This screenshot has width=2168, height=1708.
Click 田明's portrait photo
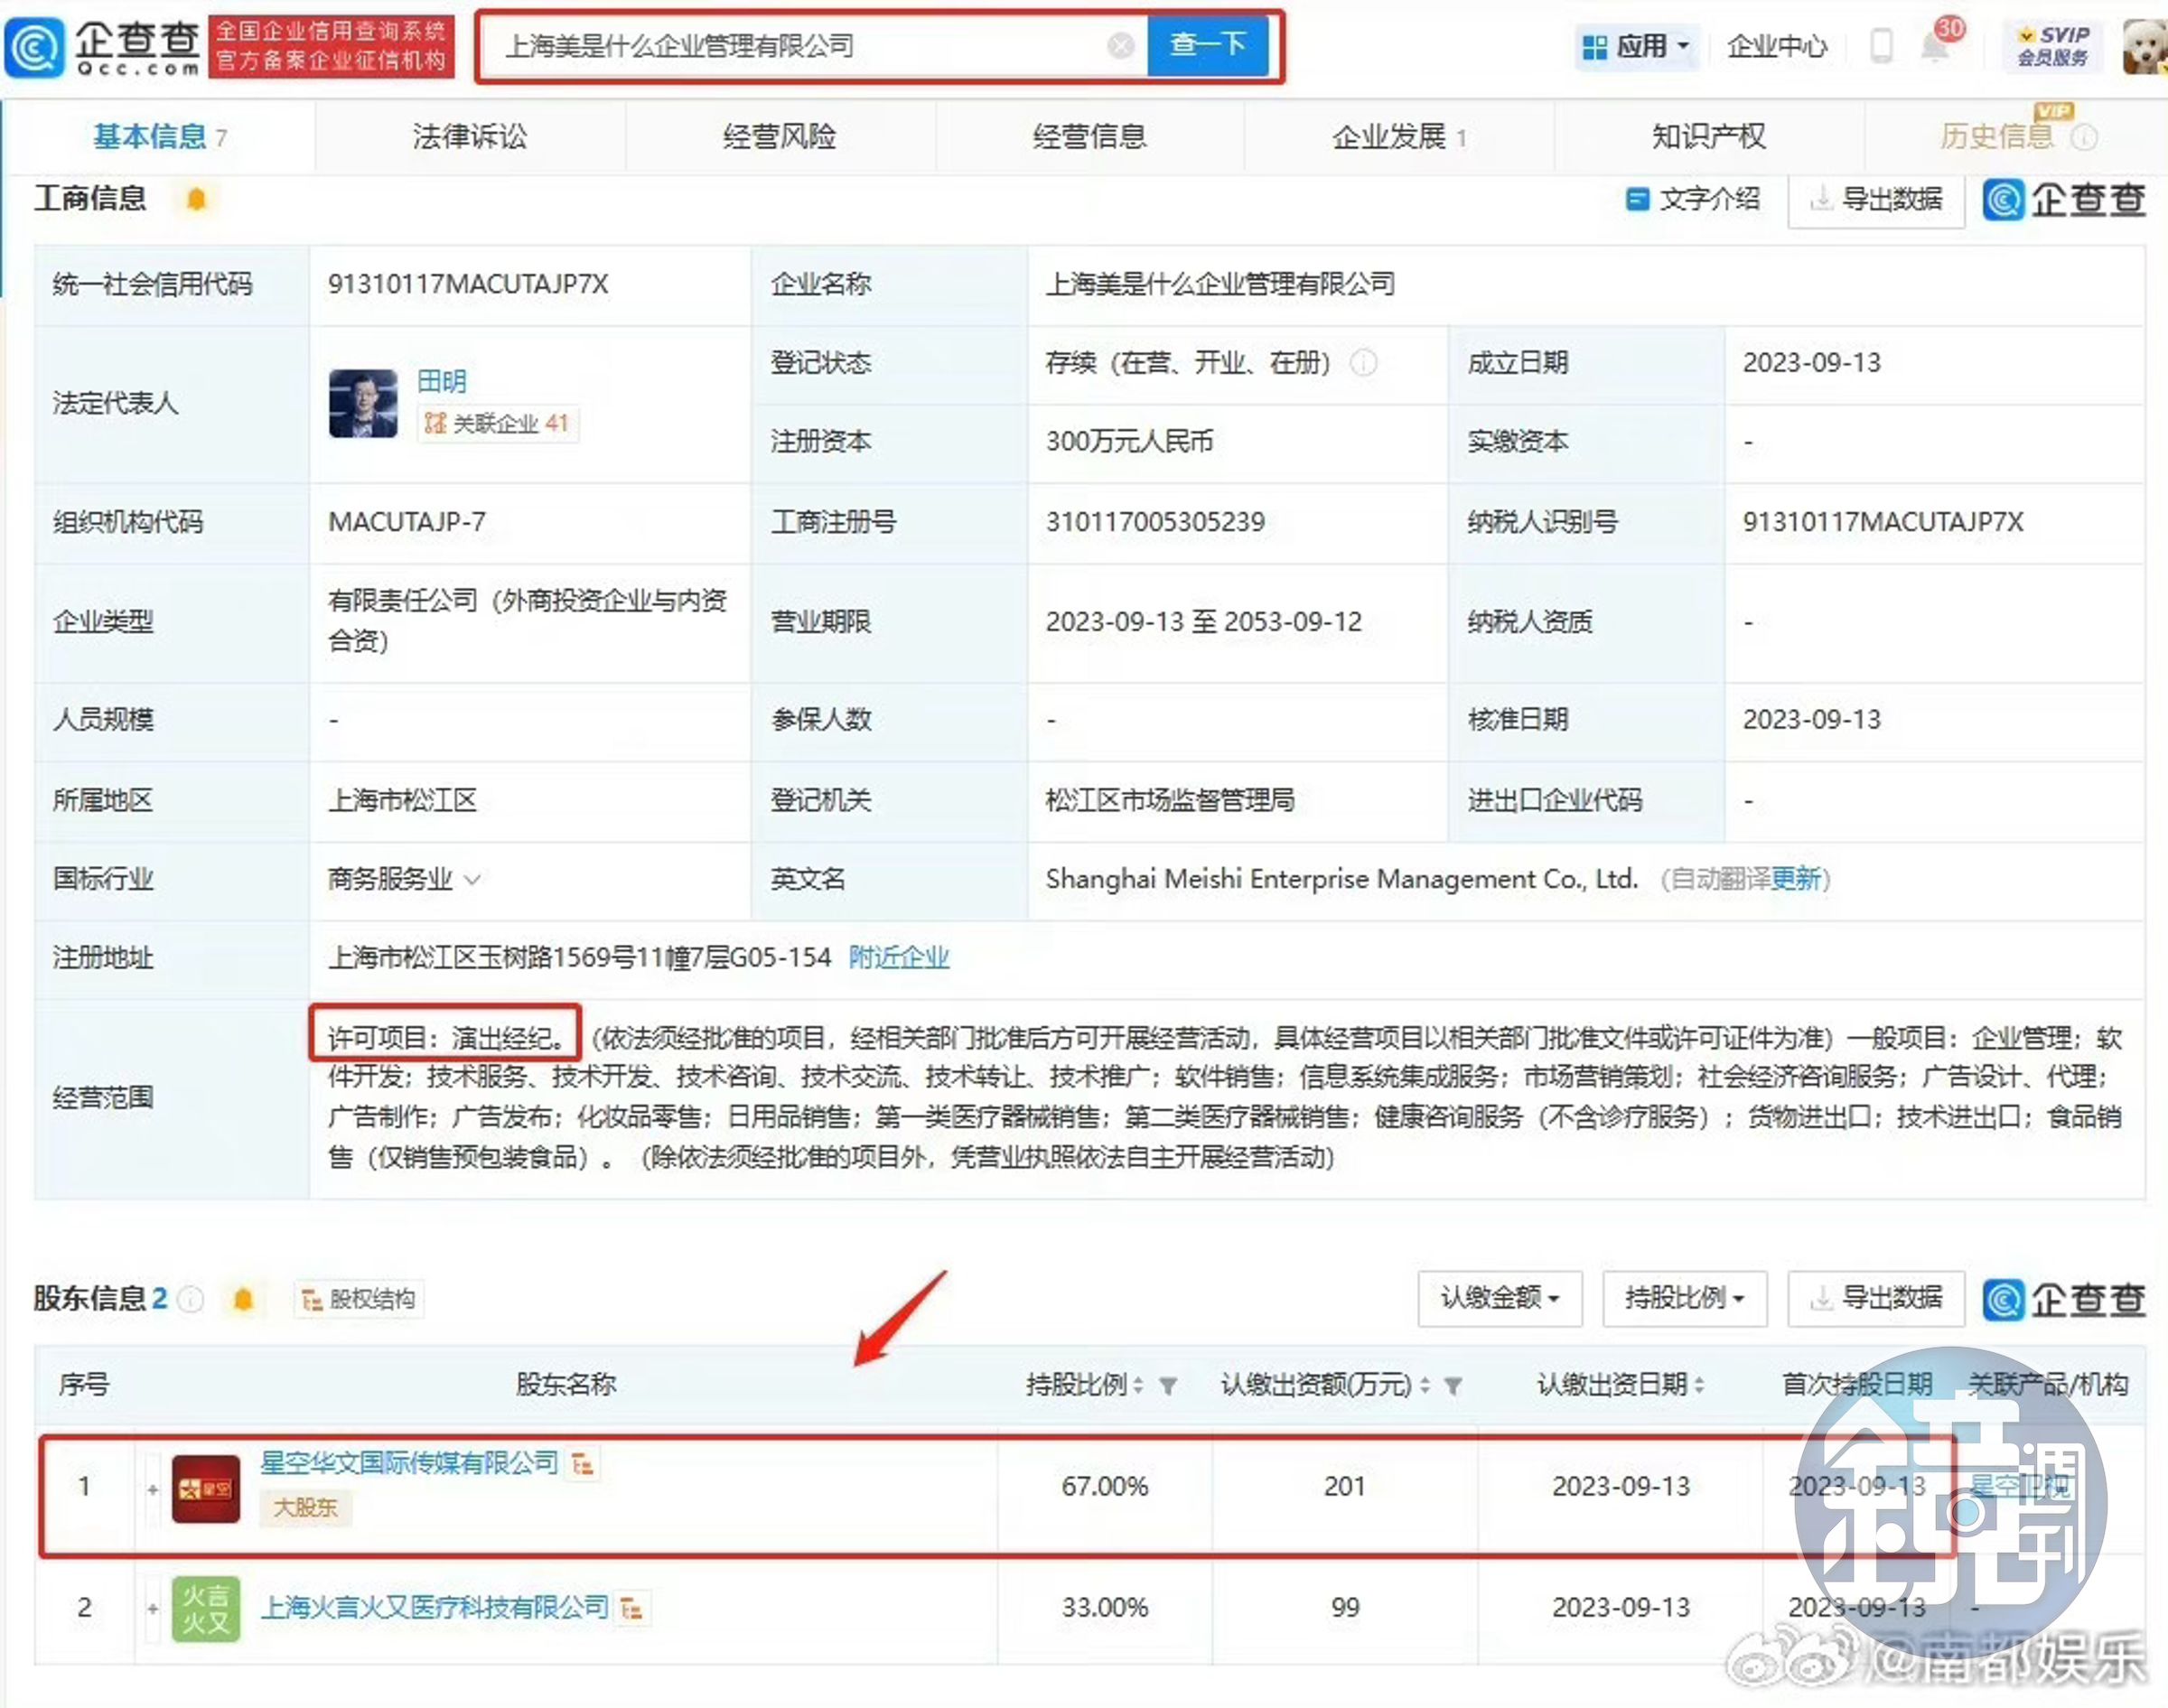(x=362, y=403)
